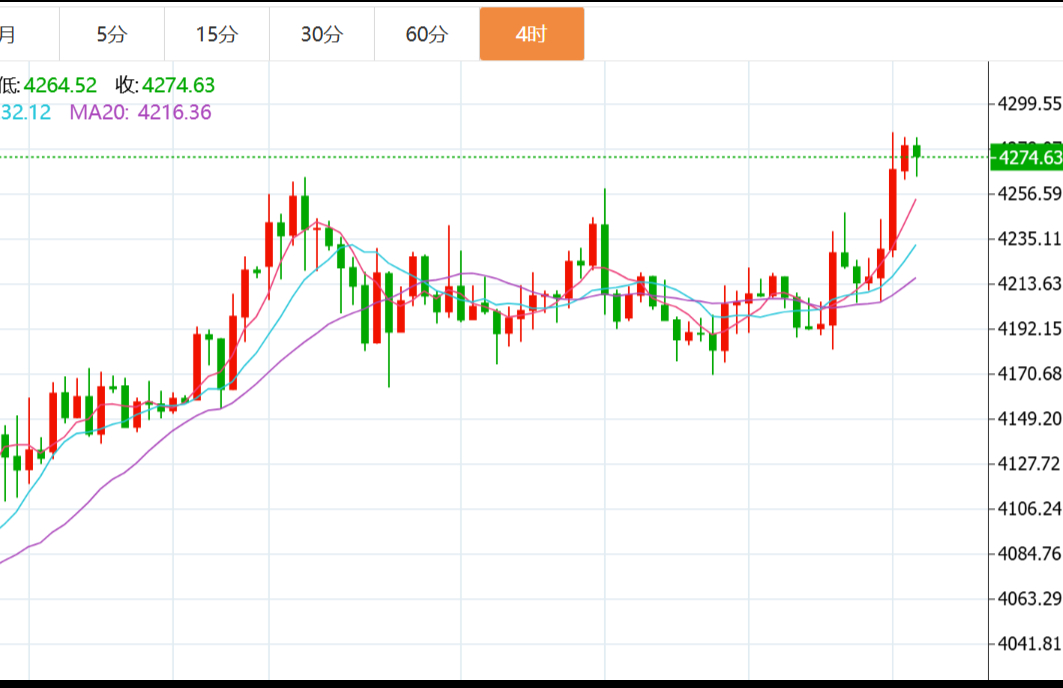This screenshot has width=1063, height=688.
Task: Click the 4170.68 price axis label
Action: 1029,373
